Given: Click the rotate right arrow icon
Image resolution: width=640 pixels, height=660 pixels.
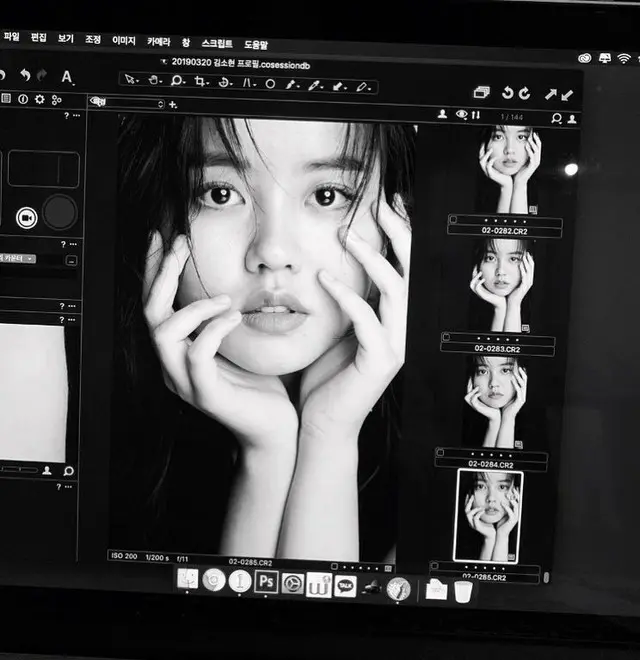Looking at the screenshot, I should pyautogui.click(x=525, y=93).
